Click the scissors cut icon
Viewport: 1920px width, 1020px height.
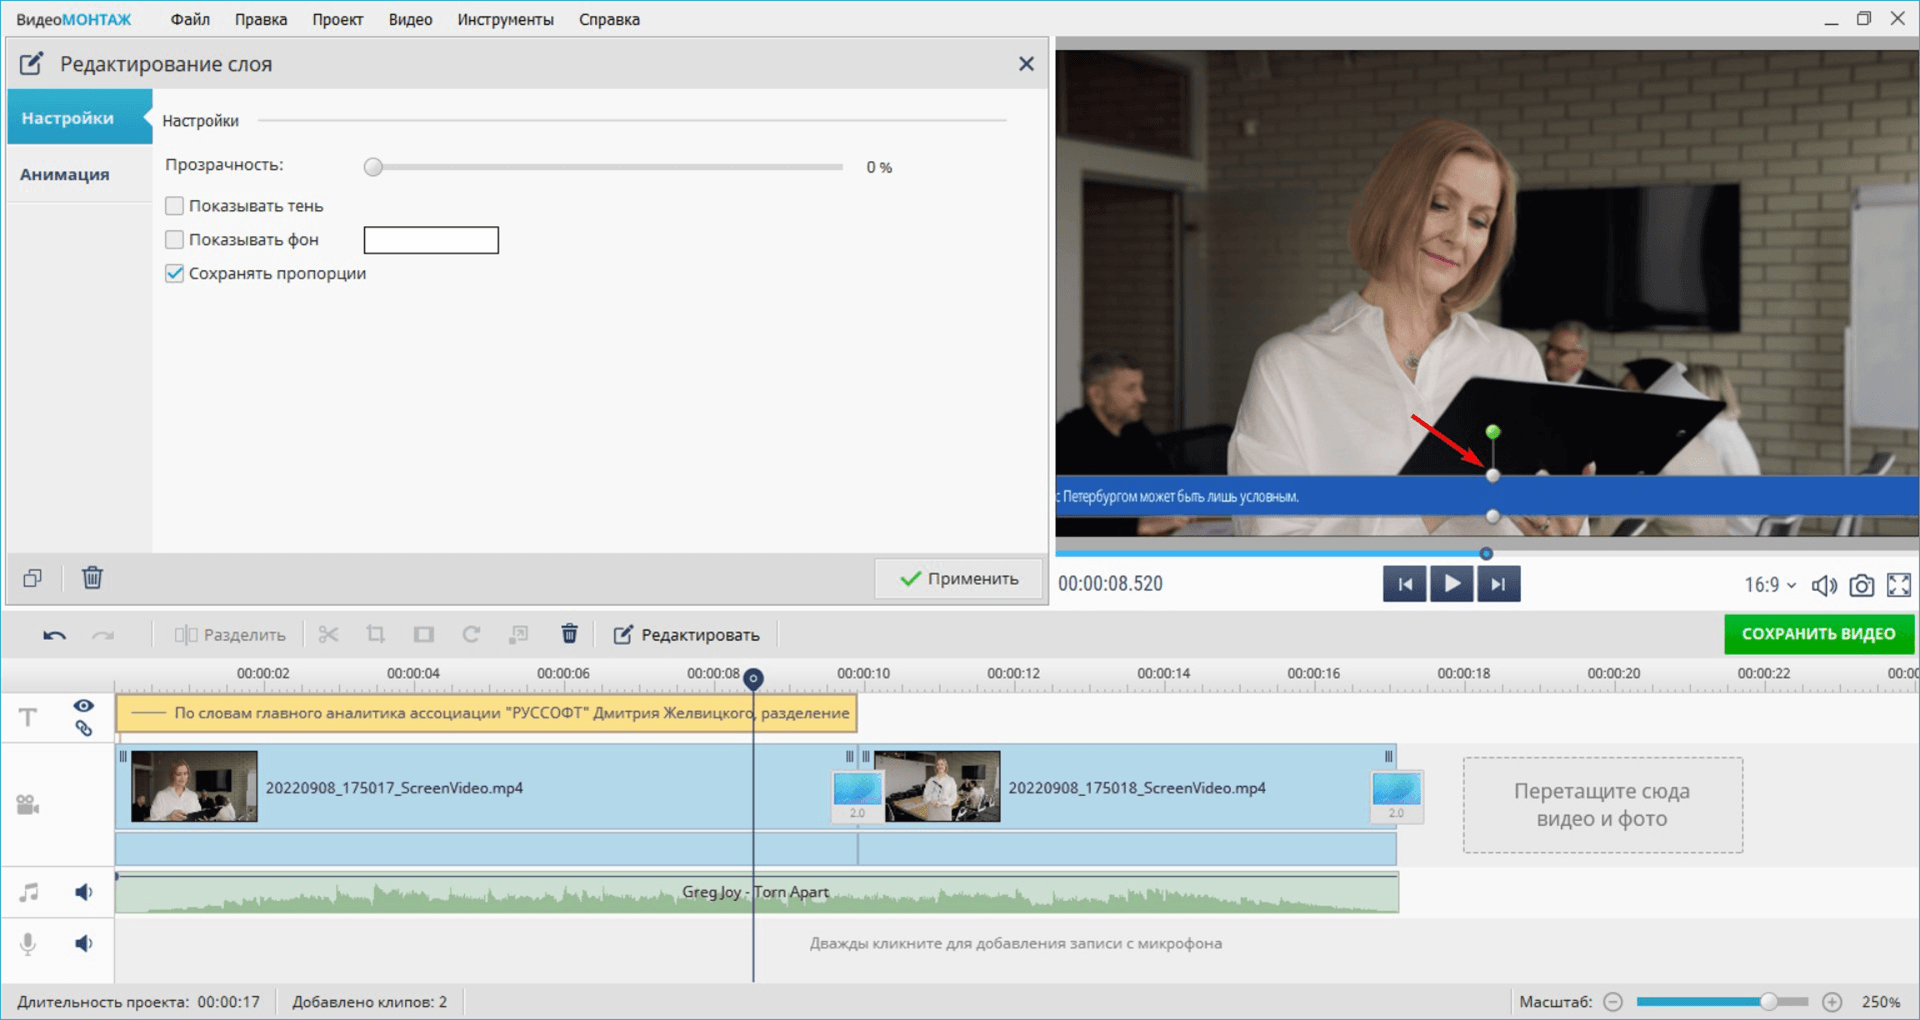(x=328, y=635)
